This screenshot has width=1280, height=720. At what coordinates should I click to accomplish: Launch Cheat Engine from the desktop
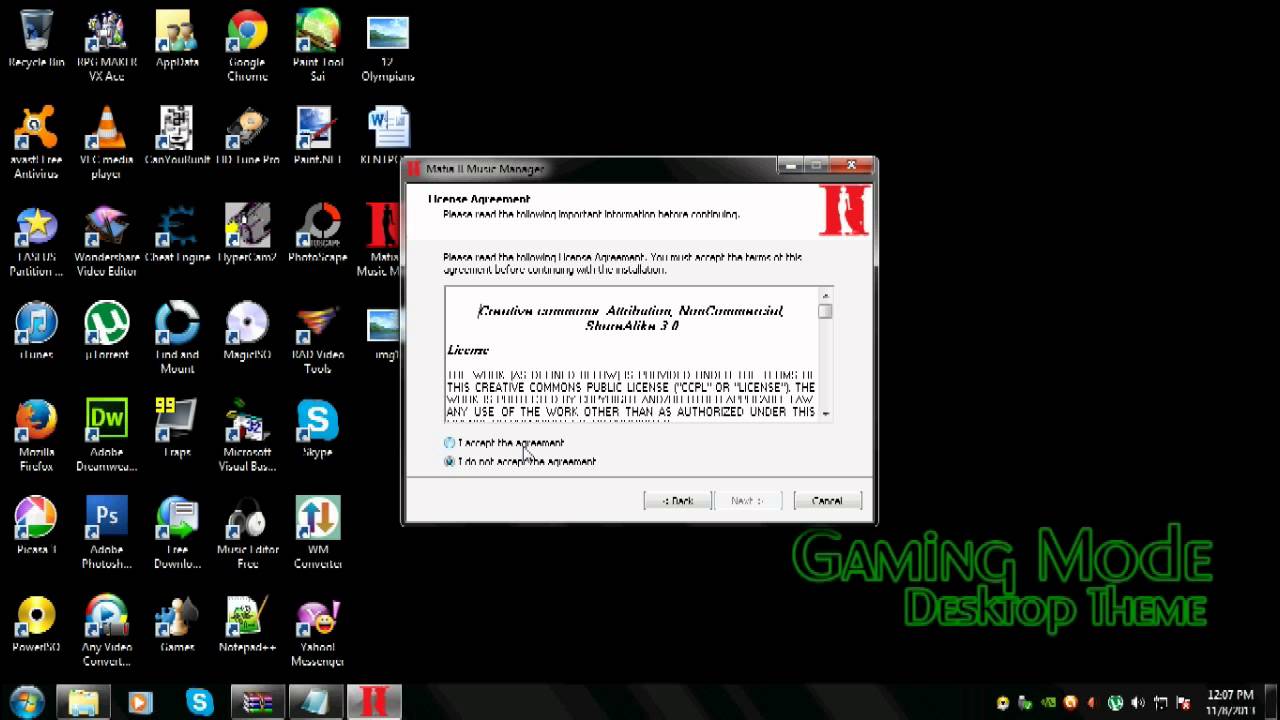(177, 234)
